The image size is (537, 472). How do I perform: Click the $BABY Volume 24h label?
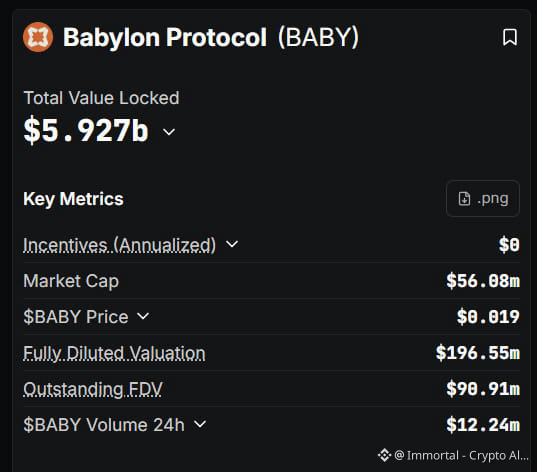pos(104,425)
